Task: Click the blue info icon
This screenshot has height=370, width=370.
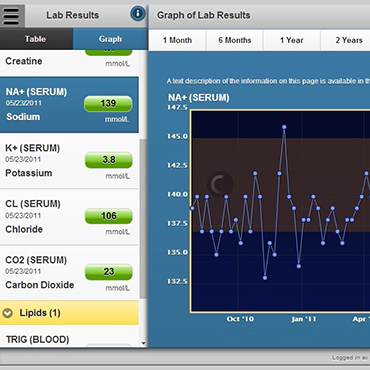Action: (138, 14)
